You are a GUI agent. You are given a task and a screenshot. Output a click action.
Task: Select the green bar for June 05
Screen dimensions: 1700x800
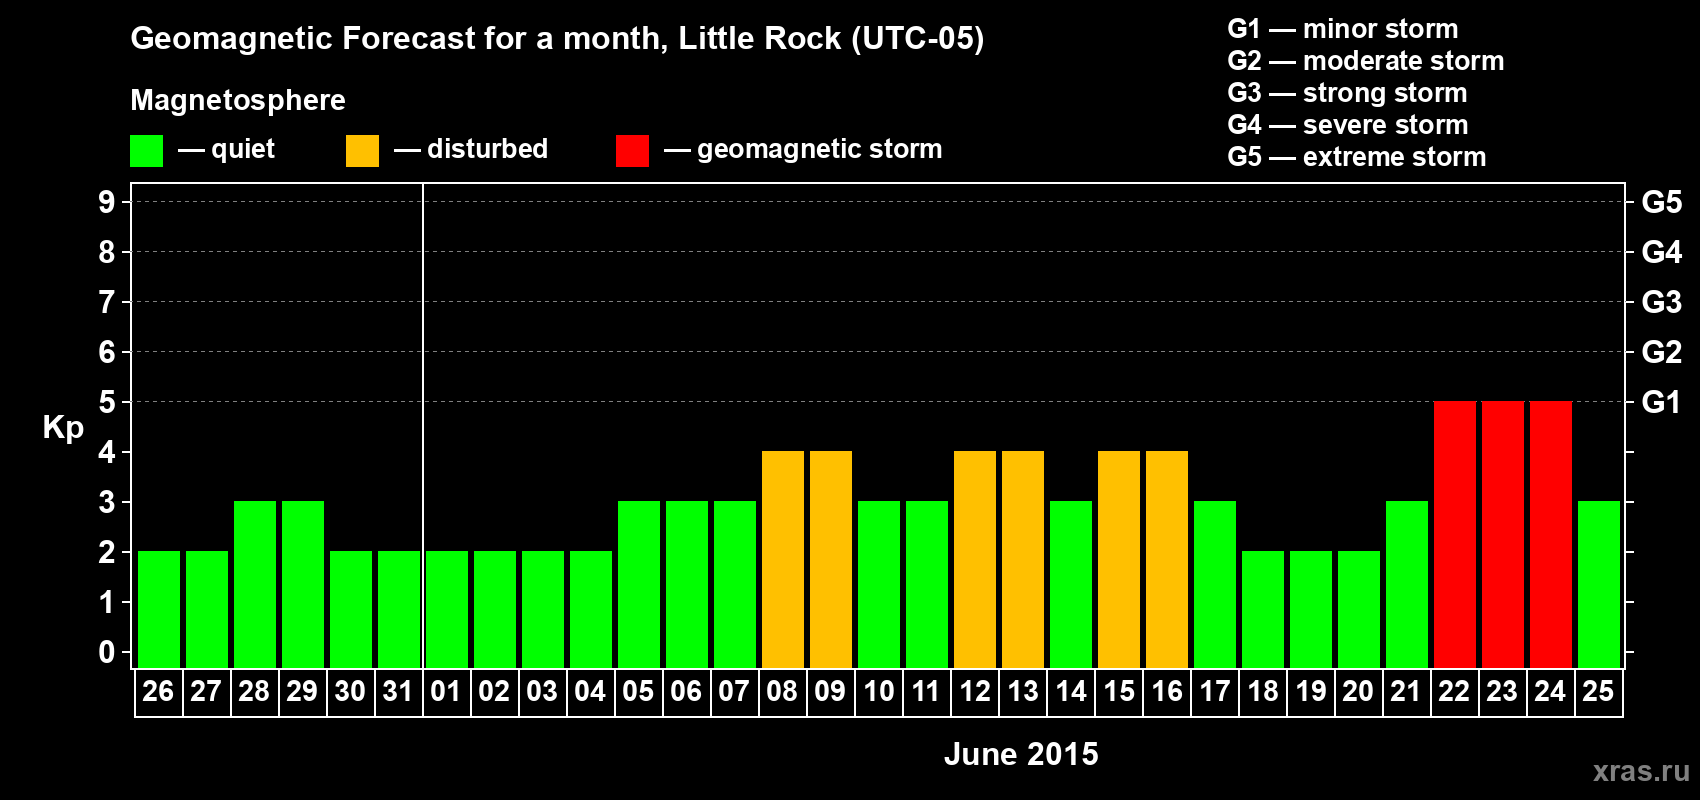638,584
